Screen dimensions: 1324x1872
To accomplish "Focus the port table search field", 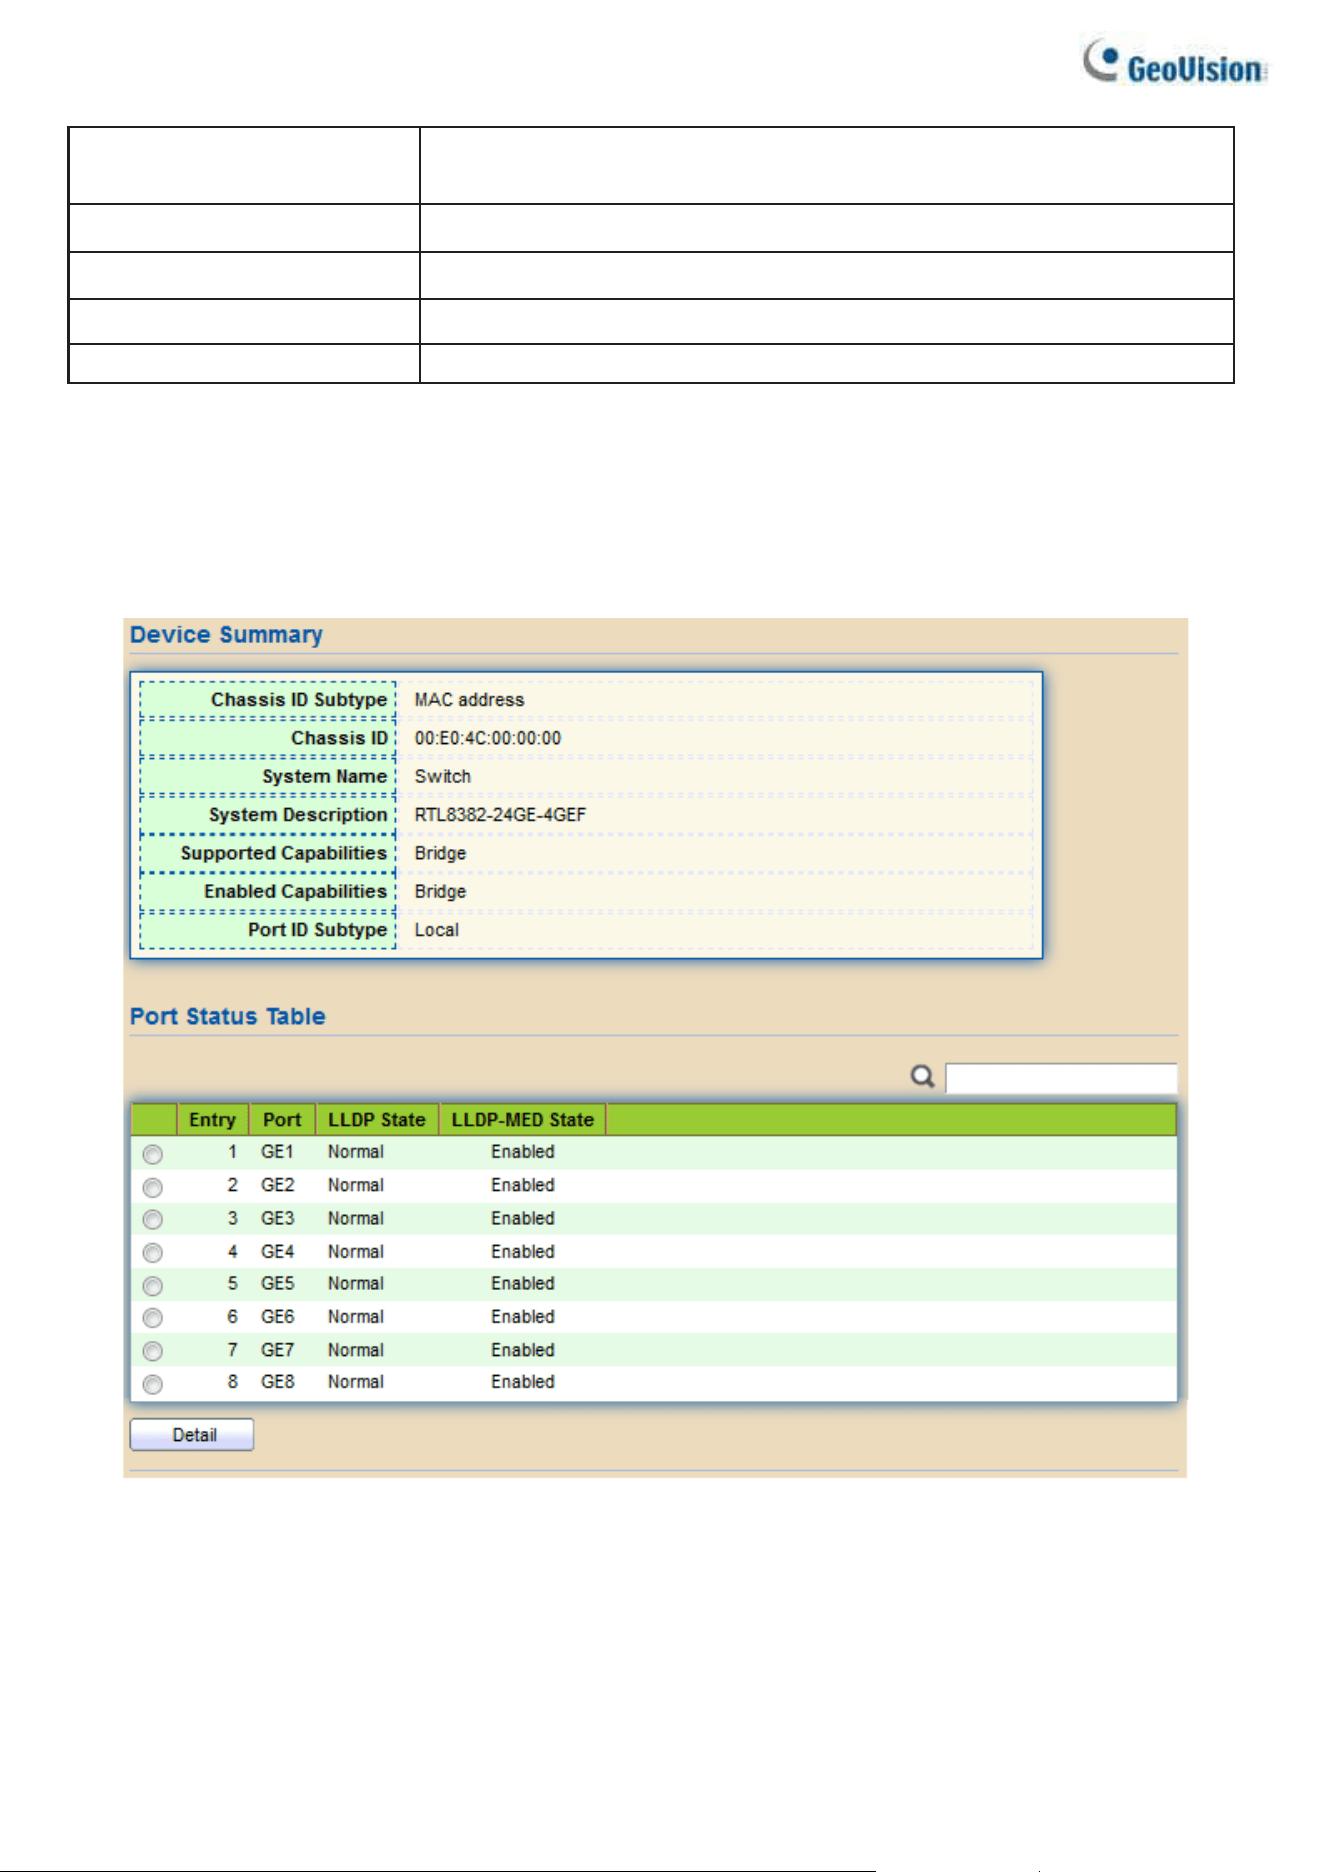I will pyautogui.click(x=1061, y=1078).
